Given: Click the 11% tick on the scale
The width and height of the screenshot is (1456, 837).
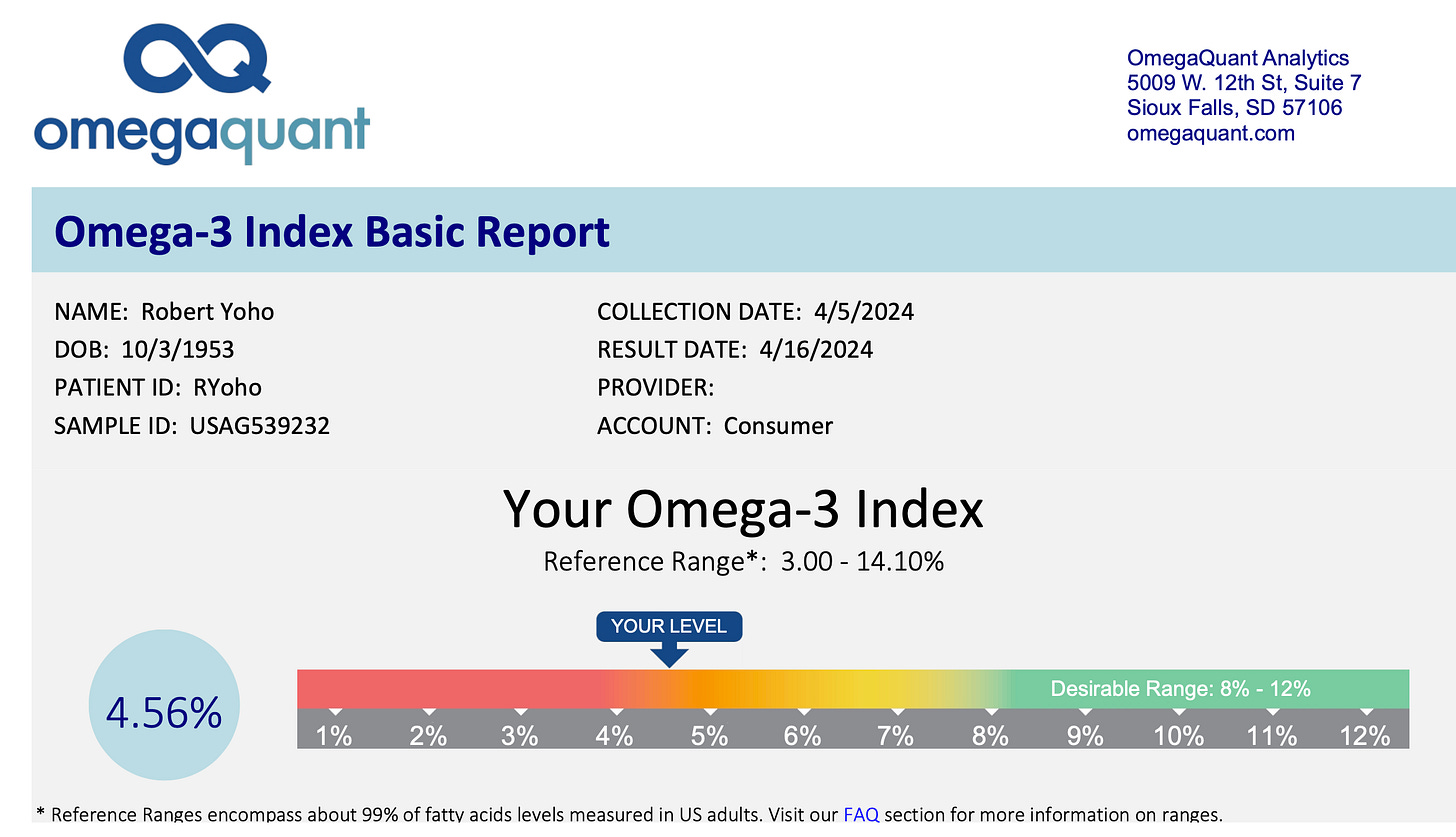Looking at the screenshot, I should tap(1272, 735).
